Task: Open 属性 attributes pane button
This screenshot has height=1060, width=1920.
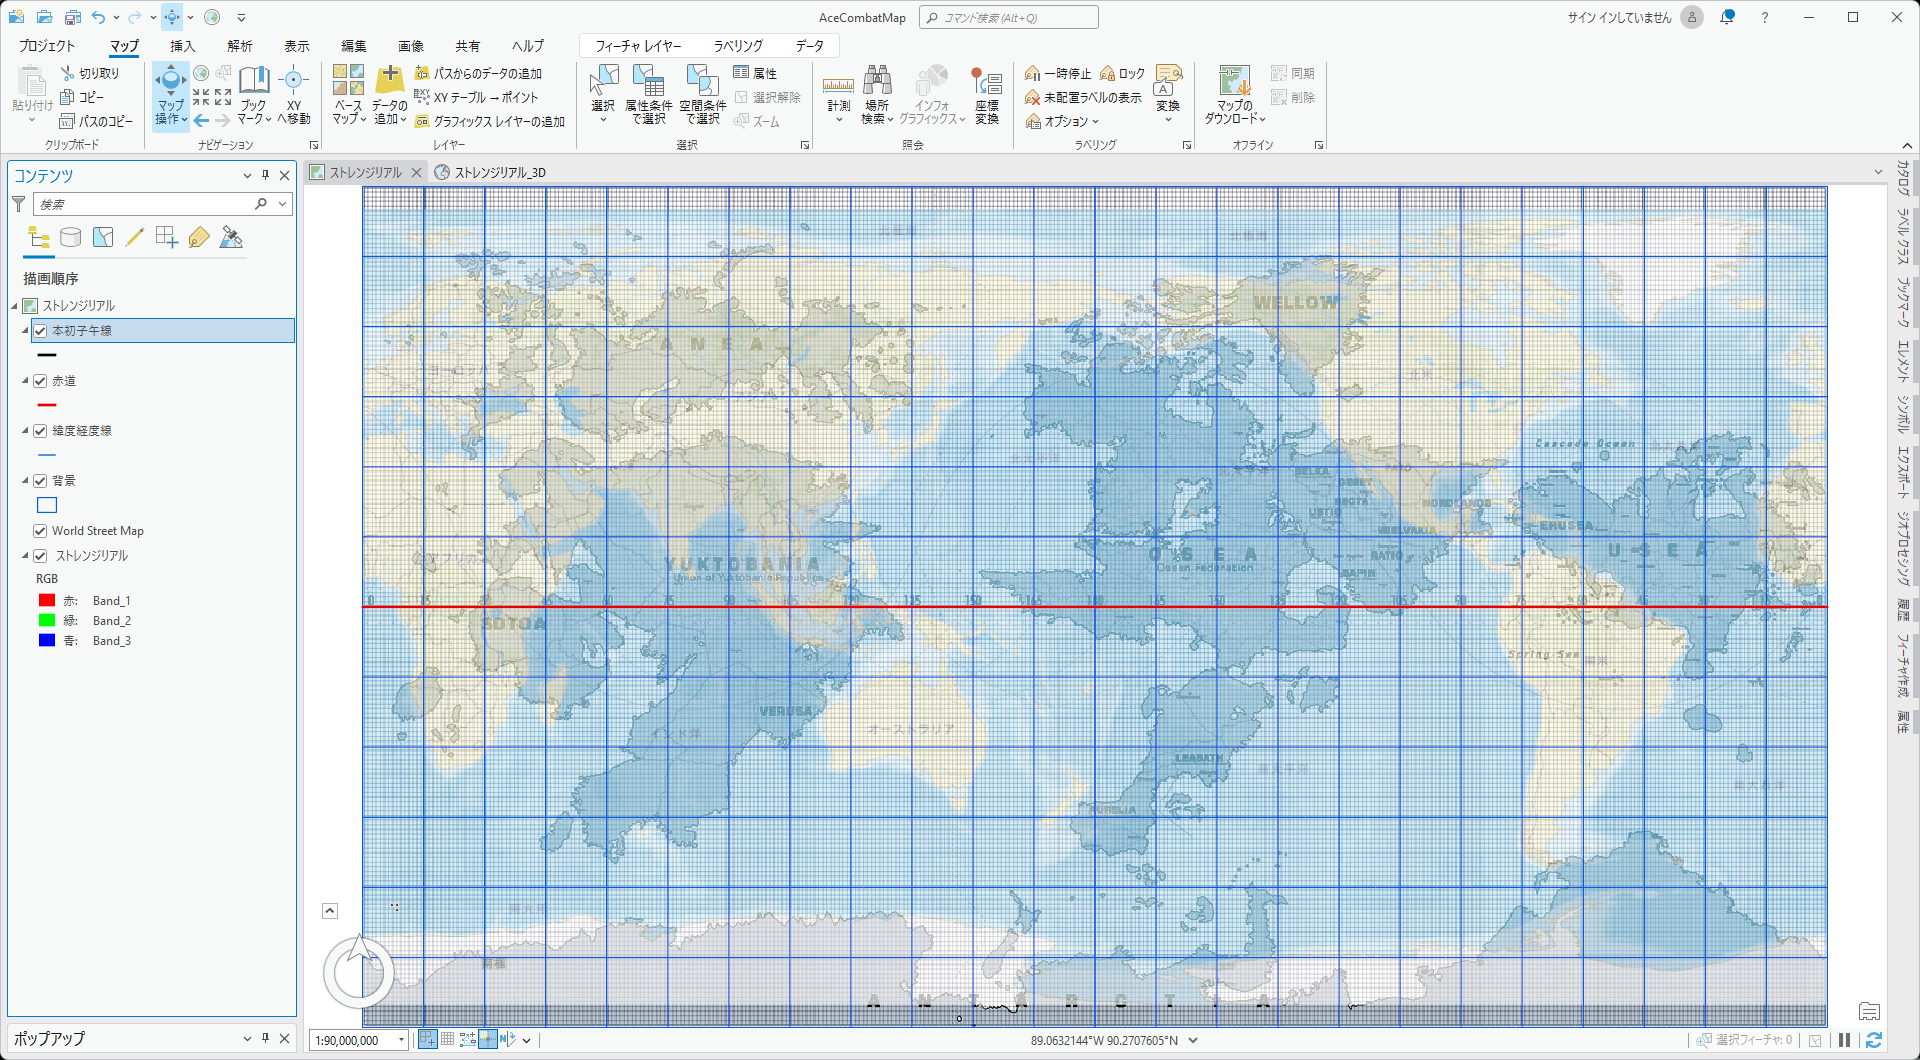Action: pyautogui.click(x=755, y=74)
